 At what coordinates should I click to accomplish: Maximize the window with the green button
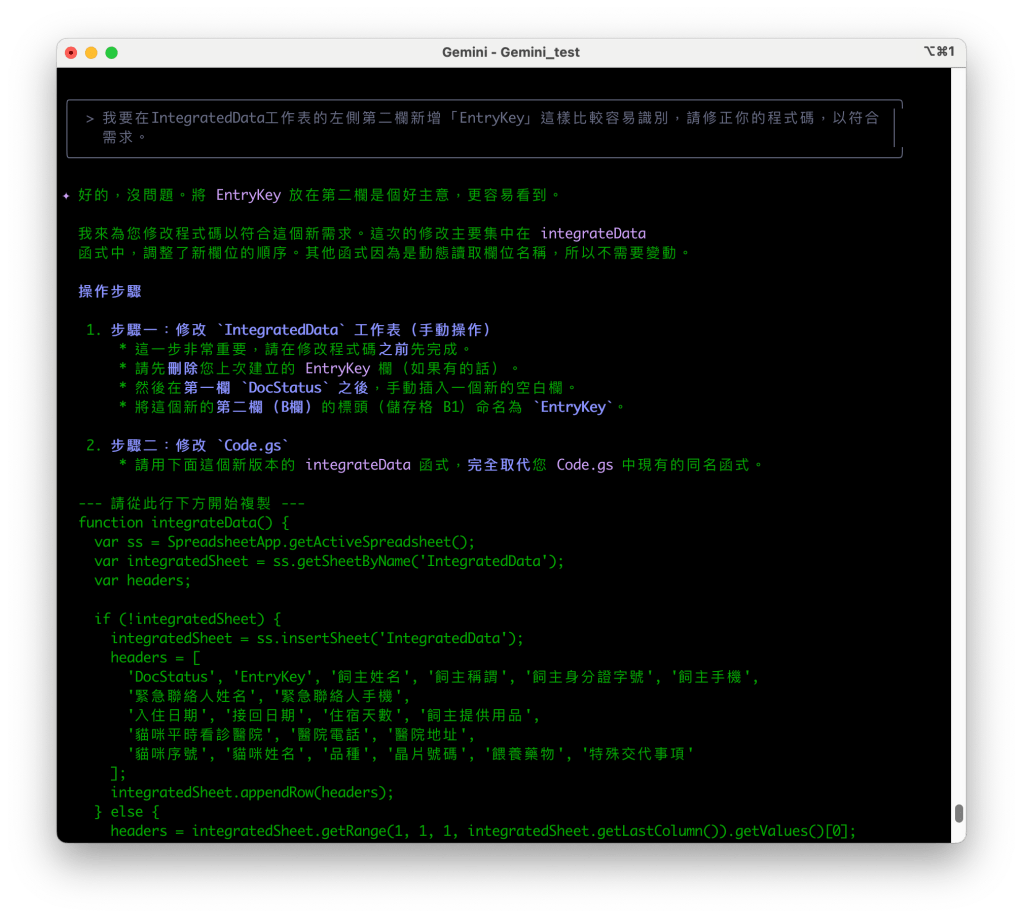[111, 52]
